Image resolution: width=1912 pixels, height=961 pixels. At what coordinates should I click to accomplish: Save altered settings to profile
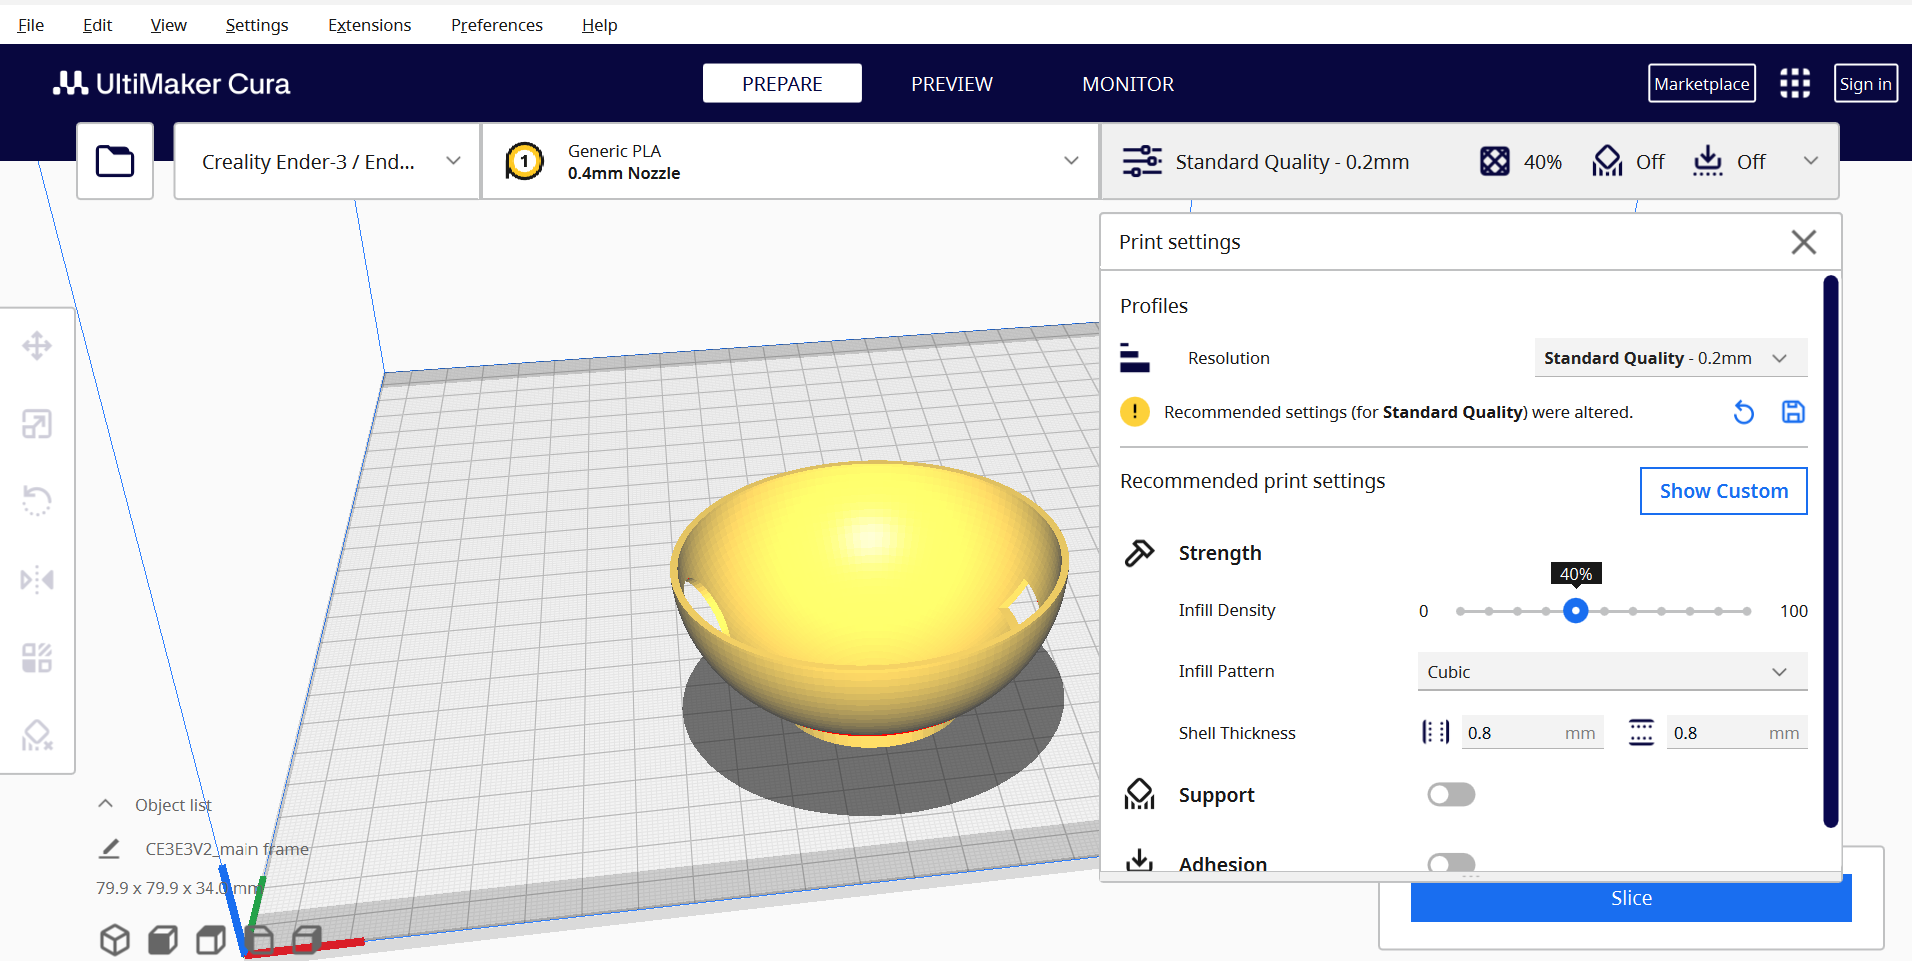(x=1793, y=412)
